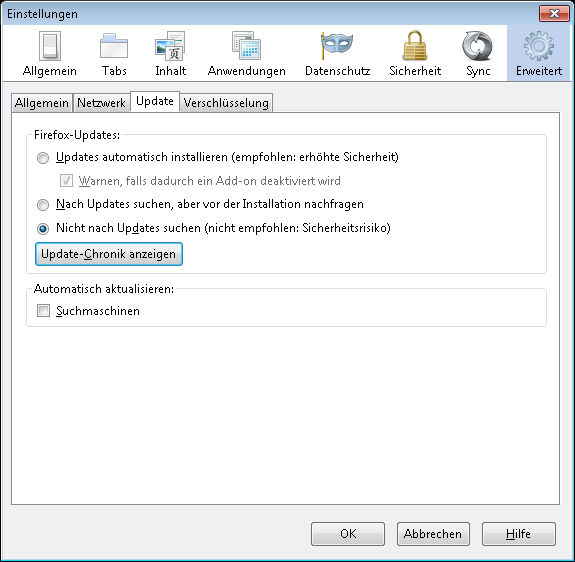Open the Sicherheit padlock icon category

(x=415, y=54)
